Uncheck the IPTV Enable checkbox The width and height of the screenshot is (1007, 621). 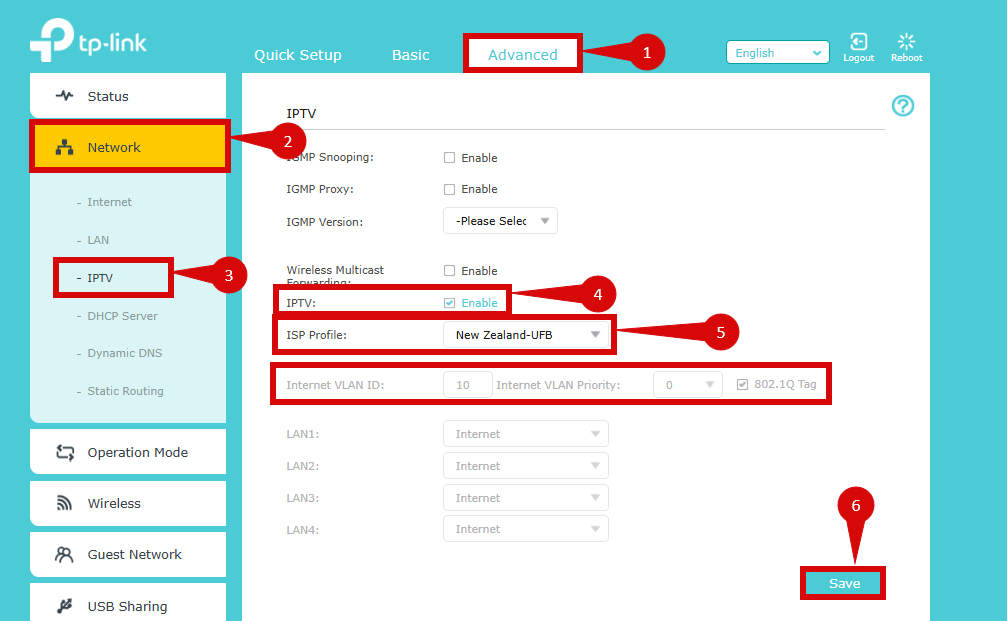[449, 303]
